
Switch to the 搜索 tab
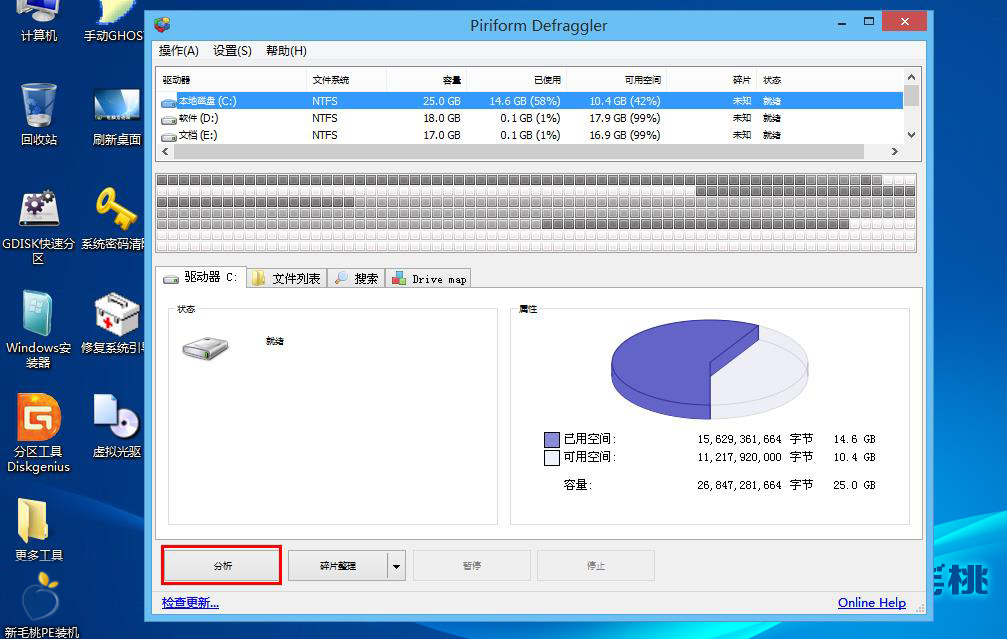click(x=356, y=278)
